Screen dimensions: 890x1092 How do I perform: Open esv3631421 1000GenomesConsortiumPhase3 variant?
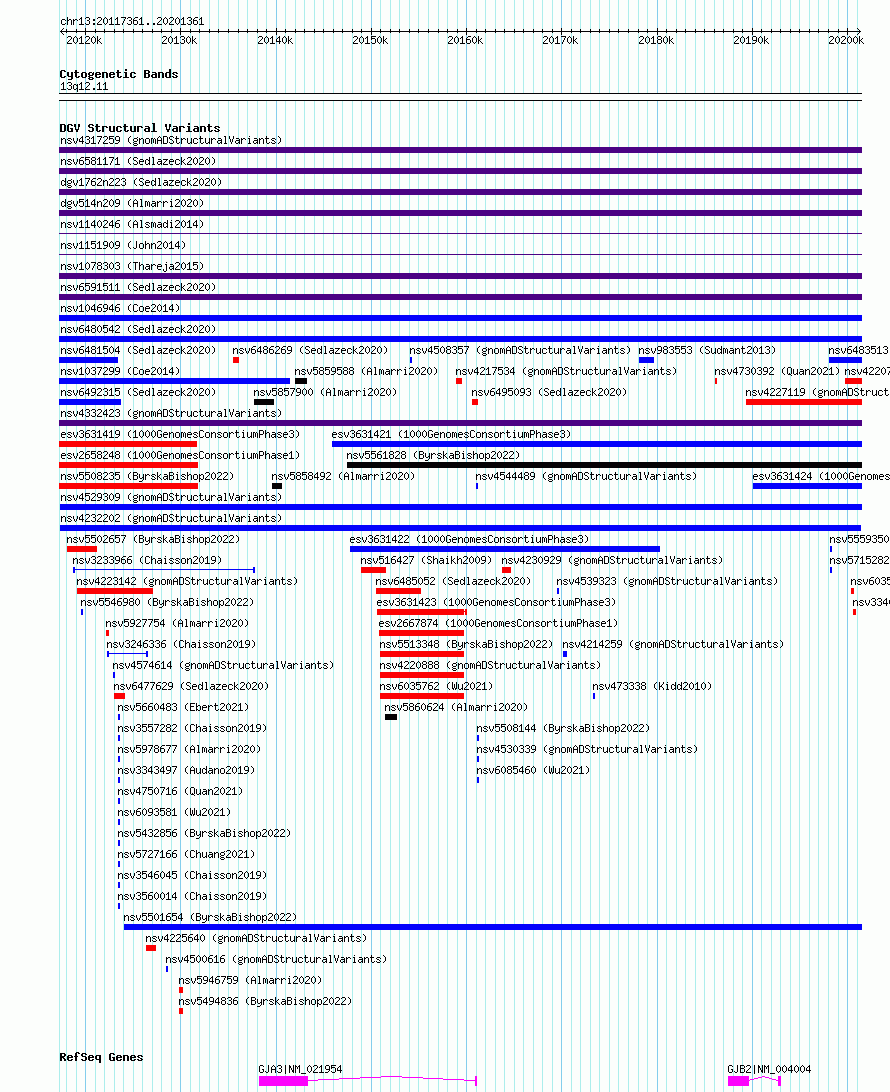pos(451,434)
